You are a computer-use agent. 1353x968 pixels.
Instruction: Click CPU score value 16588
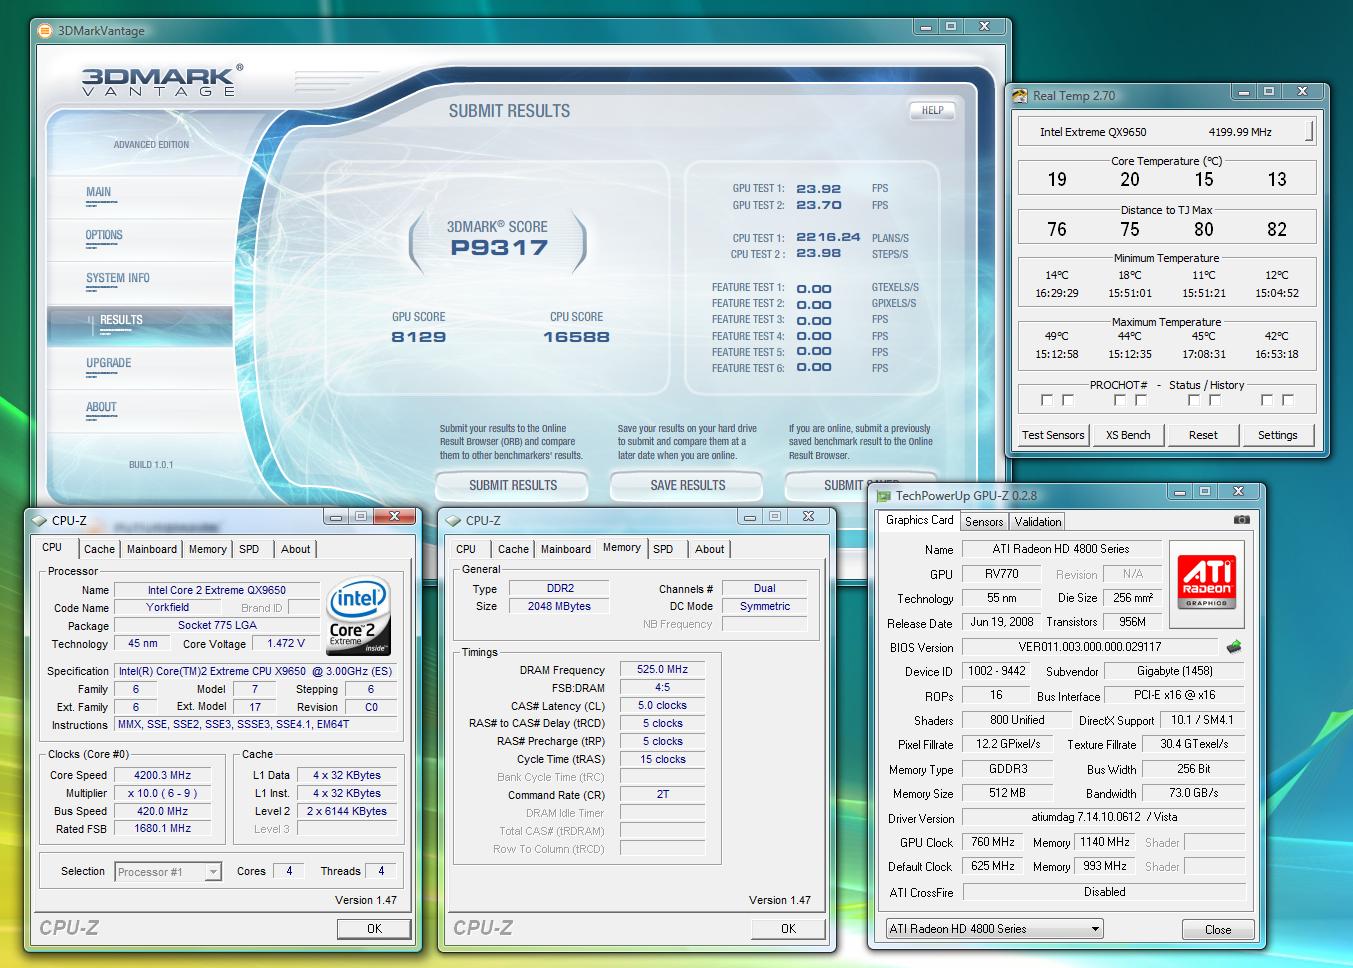click(576, 337)
